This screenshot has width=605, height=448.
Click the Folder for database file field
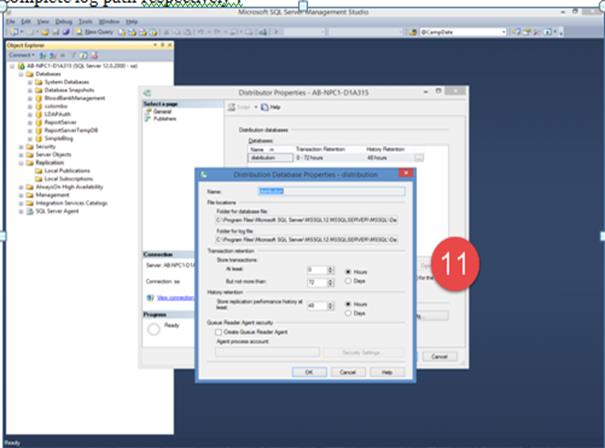point(307,220)
